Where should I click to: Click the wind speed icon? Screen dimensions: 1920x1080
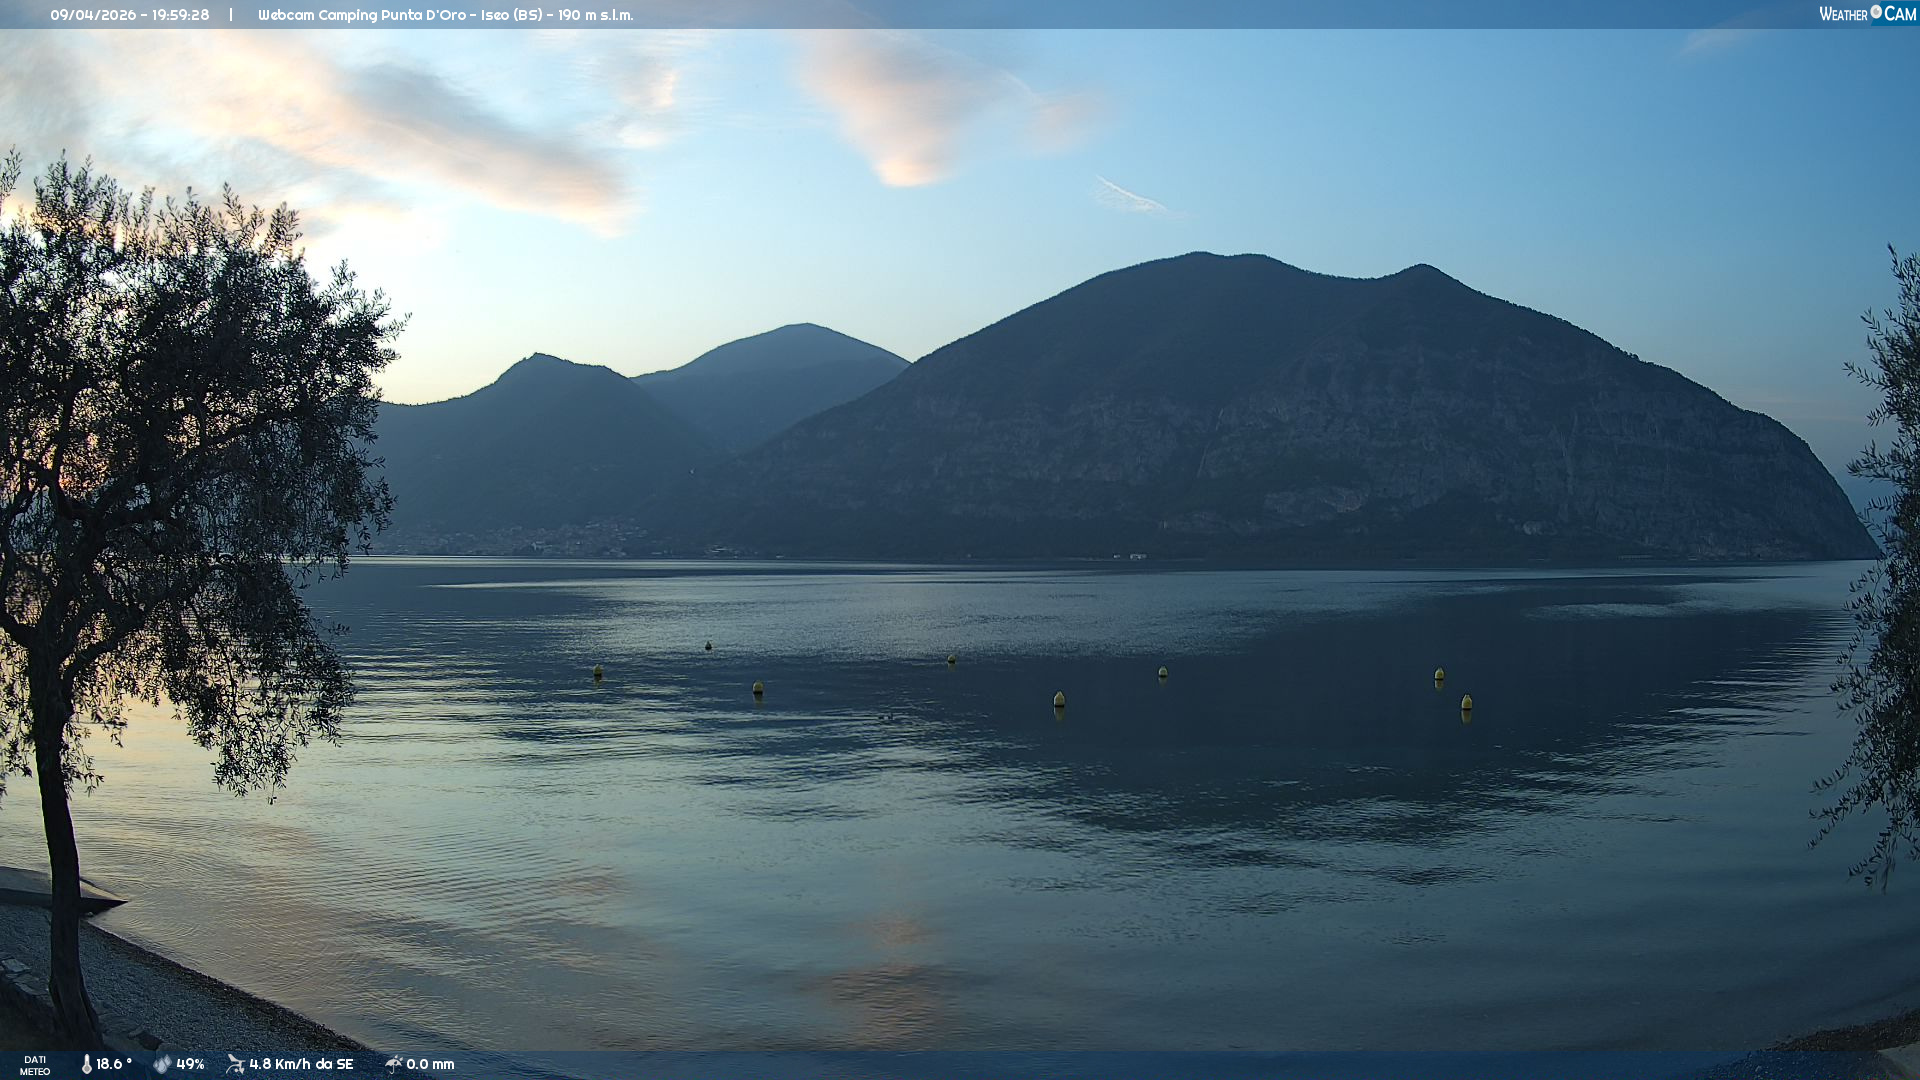coord(236,1064)
